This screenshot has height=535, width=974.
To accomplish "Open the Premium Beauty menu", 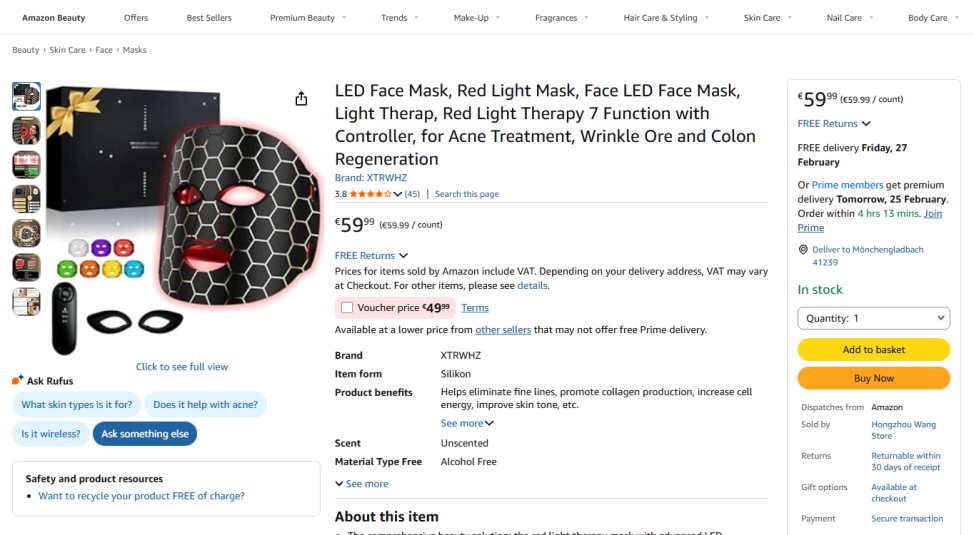I will pos(308,18).
